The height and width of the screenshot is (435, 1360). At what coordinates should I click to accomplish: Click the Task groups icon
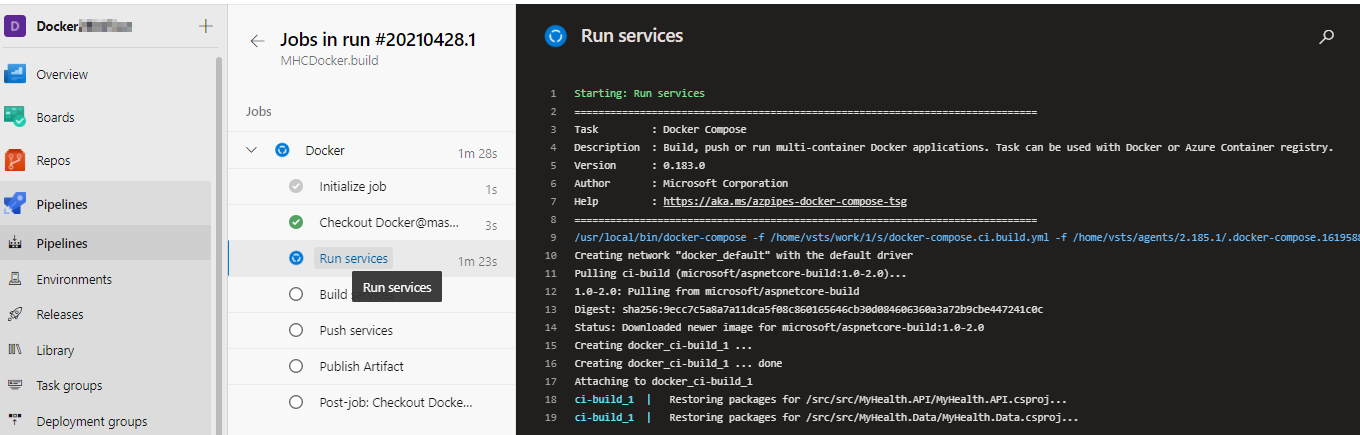click(15, 385)
